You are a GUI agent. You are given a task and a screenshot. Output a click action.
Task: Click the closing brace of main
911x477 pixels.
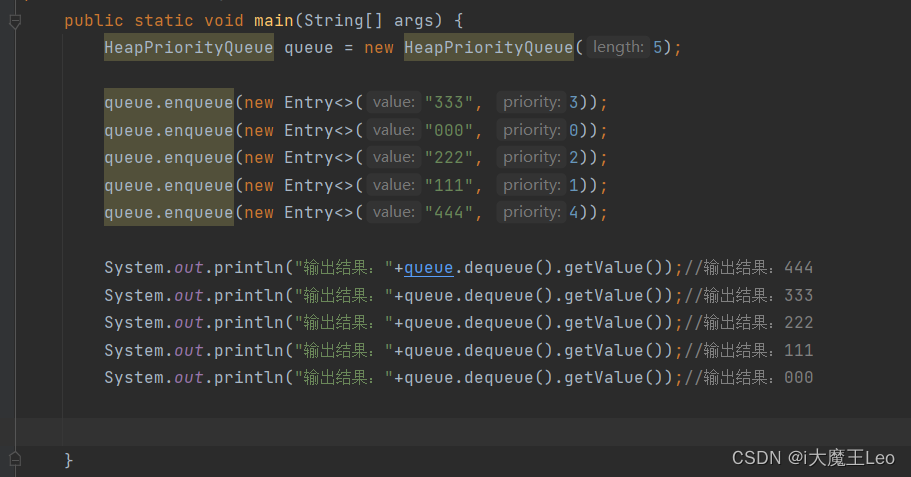click(x=69, y=460)
